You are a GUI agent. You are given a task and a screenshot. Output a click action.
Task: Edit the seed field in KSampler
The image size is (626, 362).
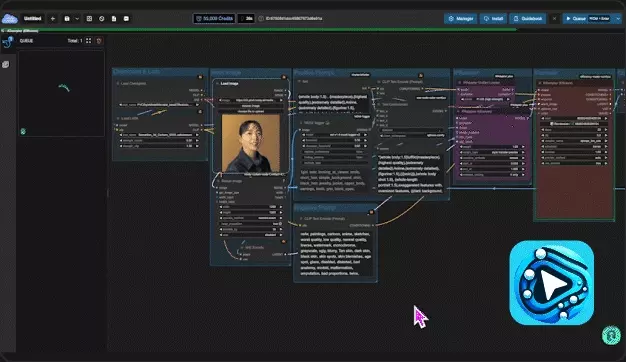[575, 118]
